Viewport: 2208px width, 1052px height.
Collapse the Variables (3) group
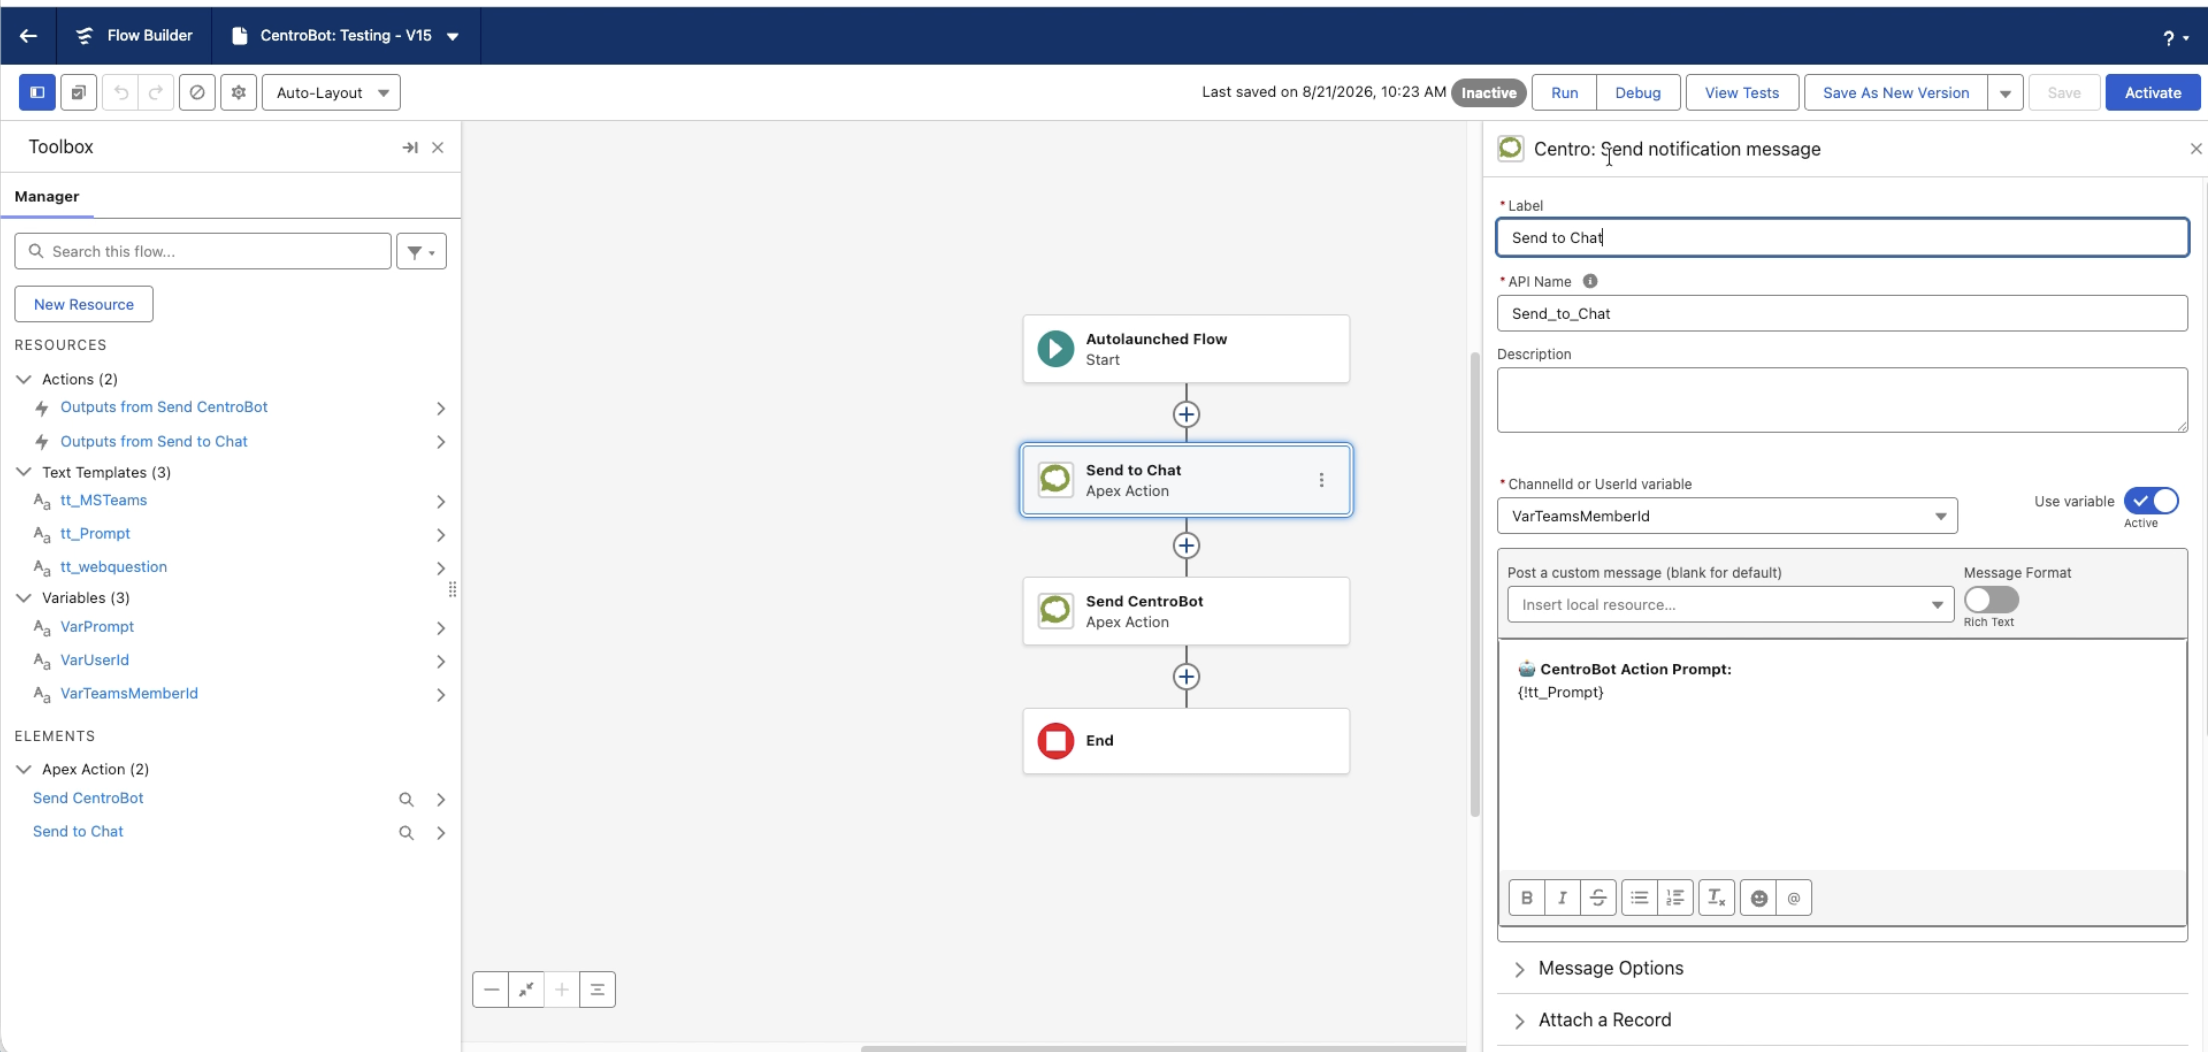(x=24, y=598)
